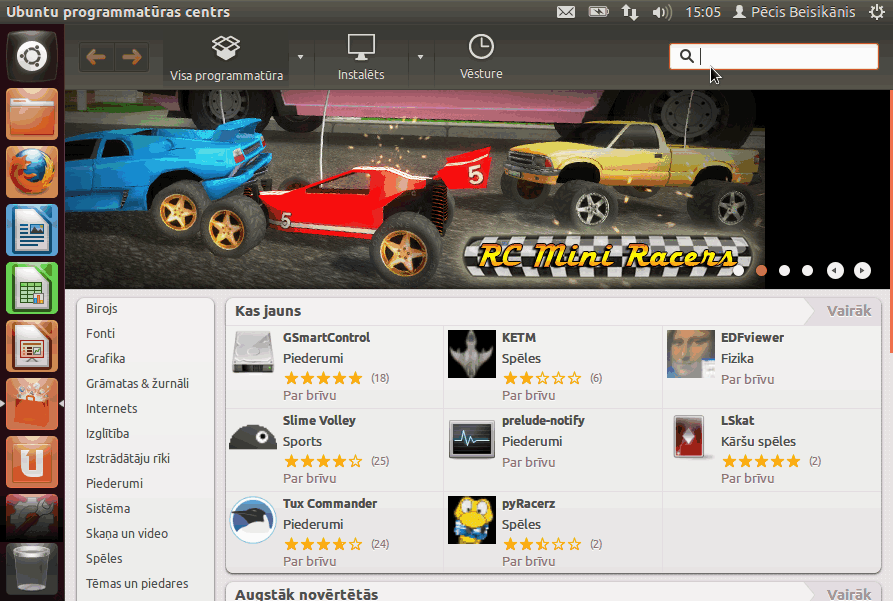
Task: Open the Sistēma category
Action: coord(108,509)
